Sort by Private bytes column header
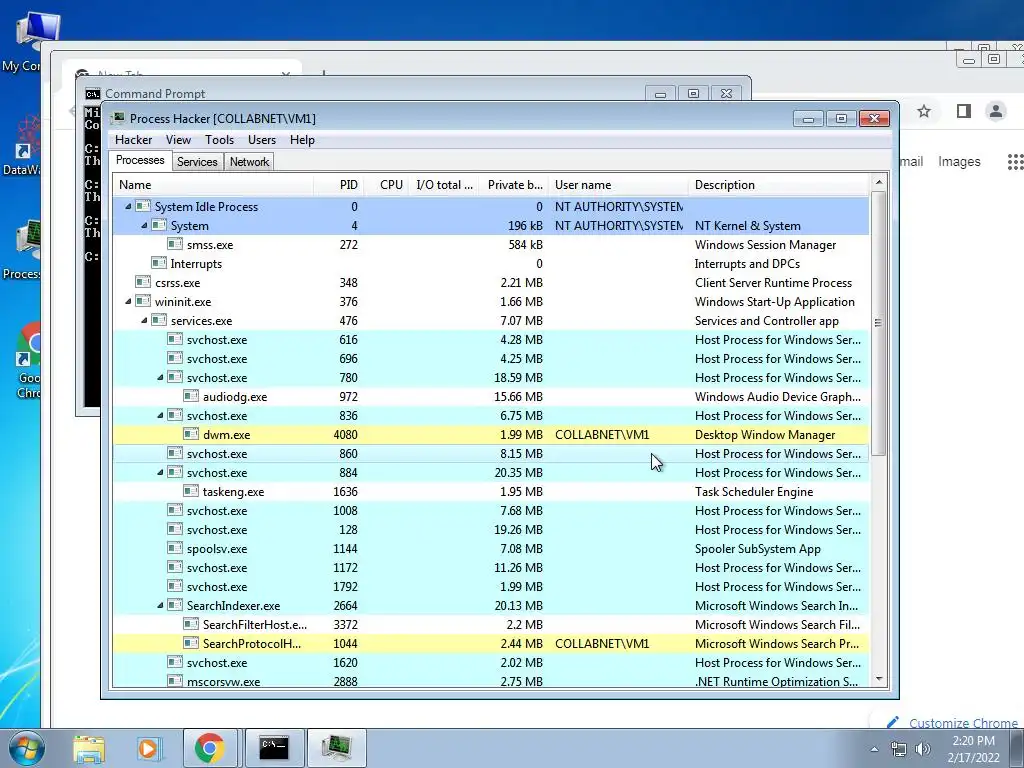The image size is (1024, 768). [x=514, y=185]
